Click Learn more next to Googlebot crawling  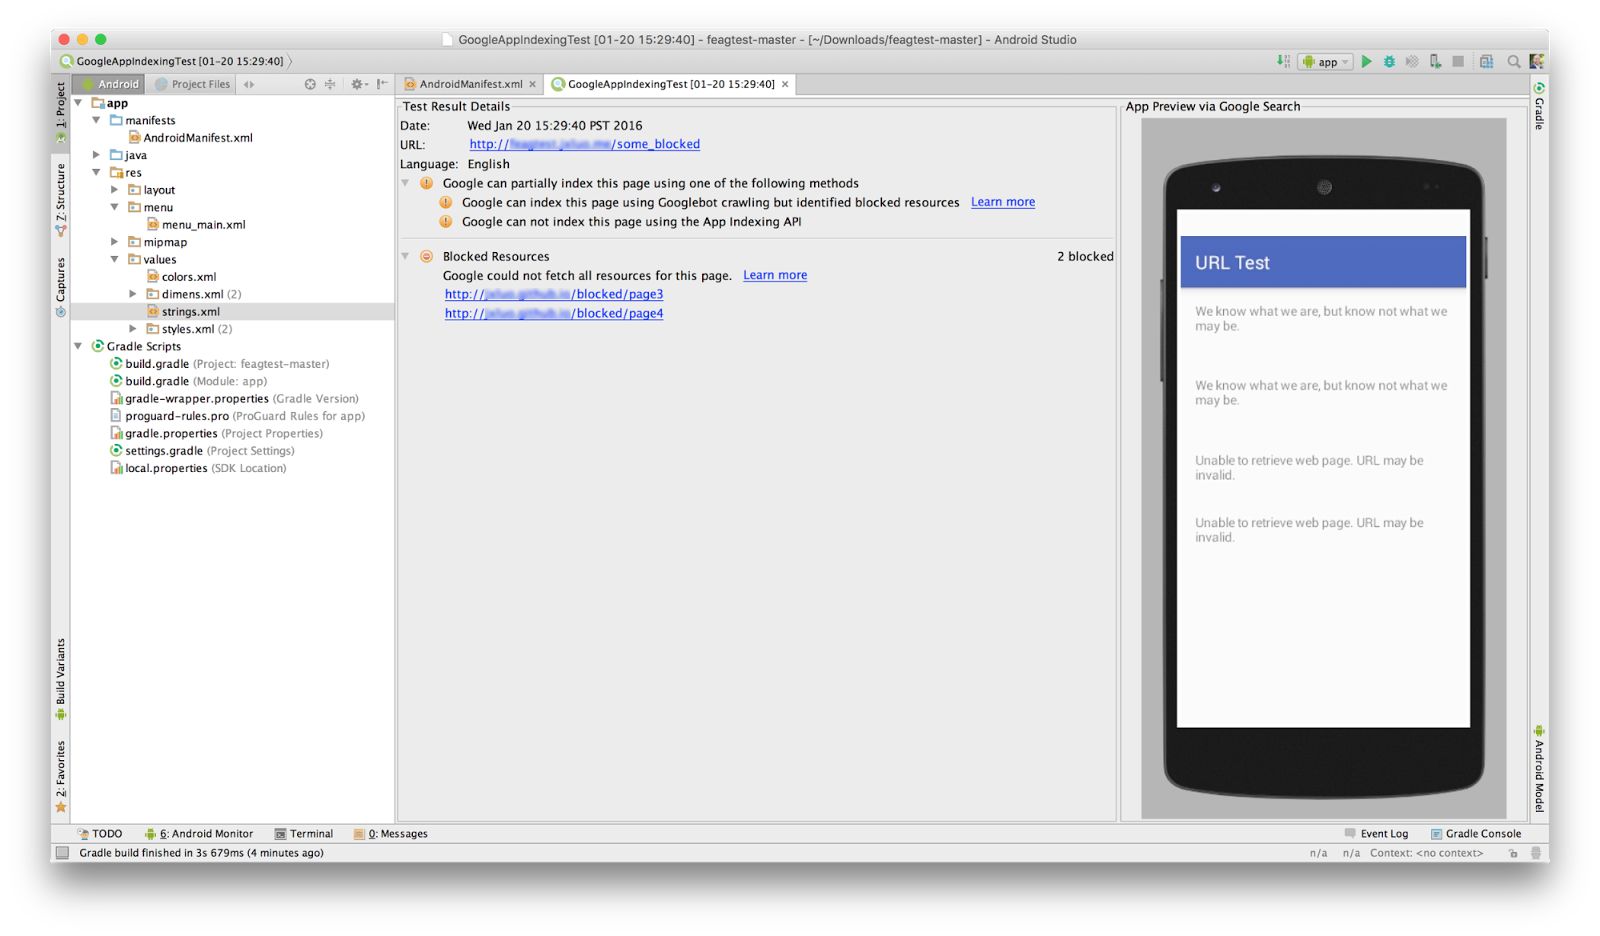pyautogui.click(x=1003, y=202)
